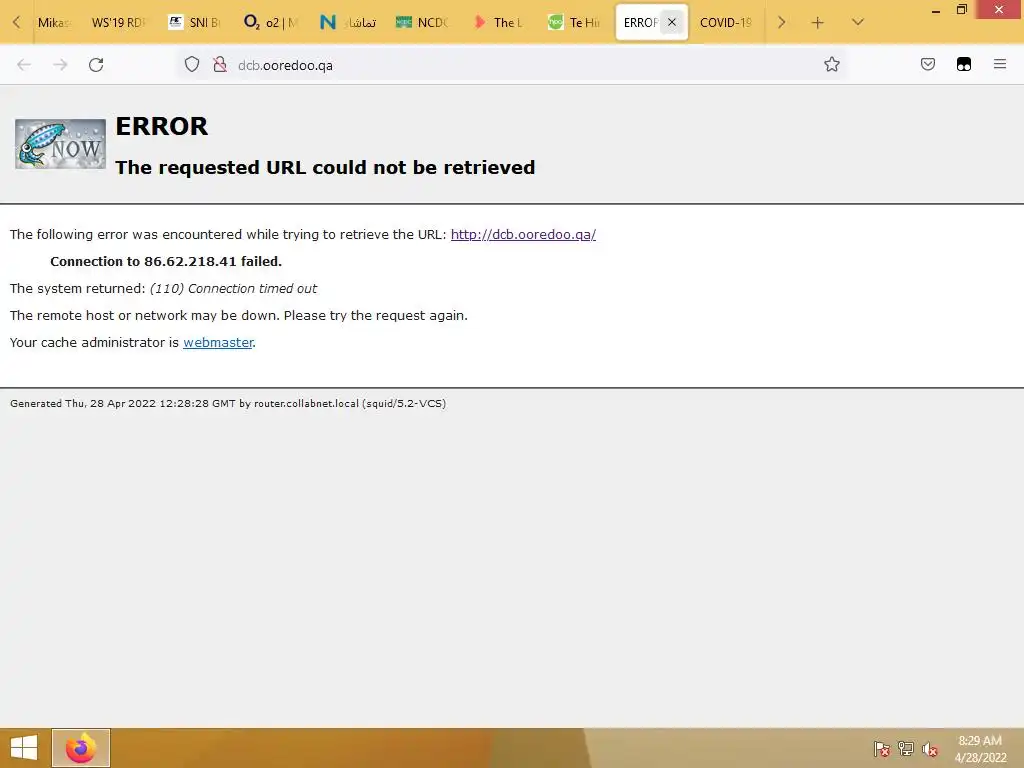Switch to the NCDC tab
Image resolution: width=1024 pixels, height=768 pixels.
pos(423,23)
